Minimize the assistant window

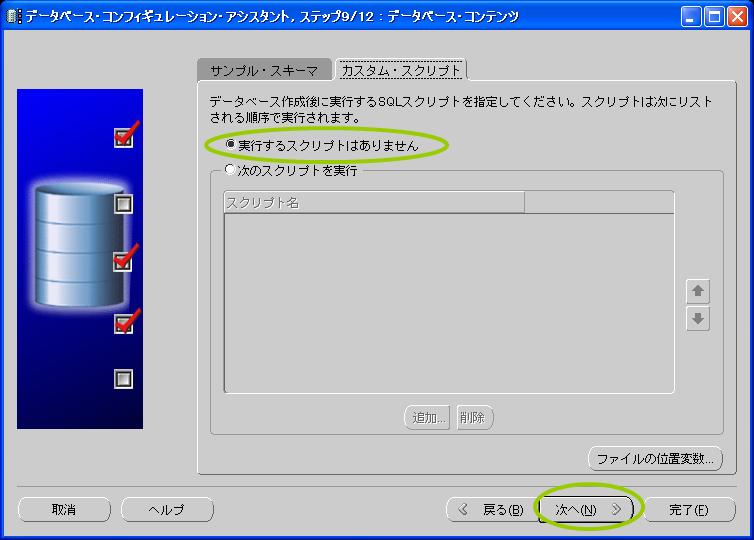[x=691, y=17]
